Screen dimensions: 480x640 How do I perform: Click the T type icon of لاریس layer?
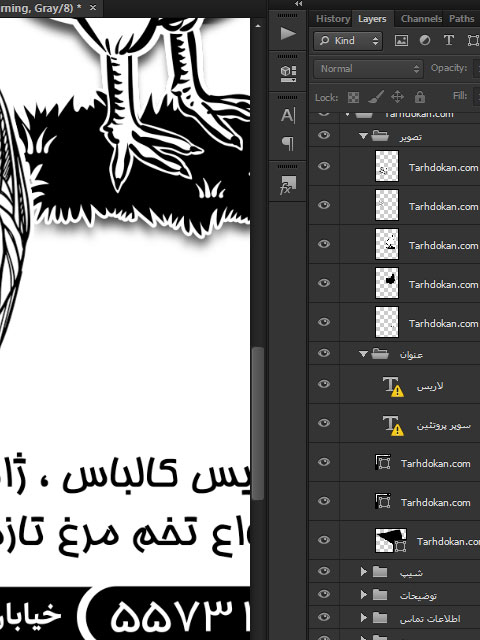pyautogui.click(x=393, y=386)
